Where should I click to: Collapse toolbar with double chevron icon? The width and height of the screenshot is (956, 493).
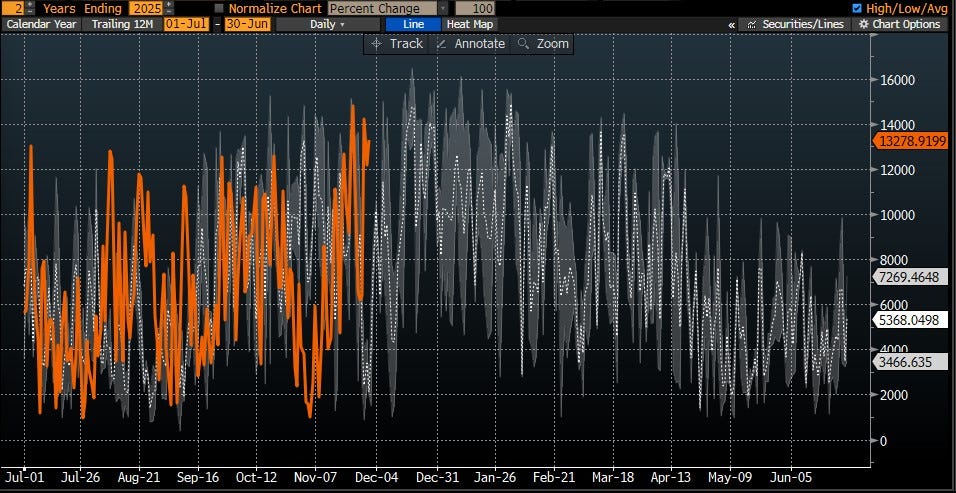coord(732,24)
